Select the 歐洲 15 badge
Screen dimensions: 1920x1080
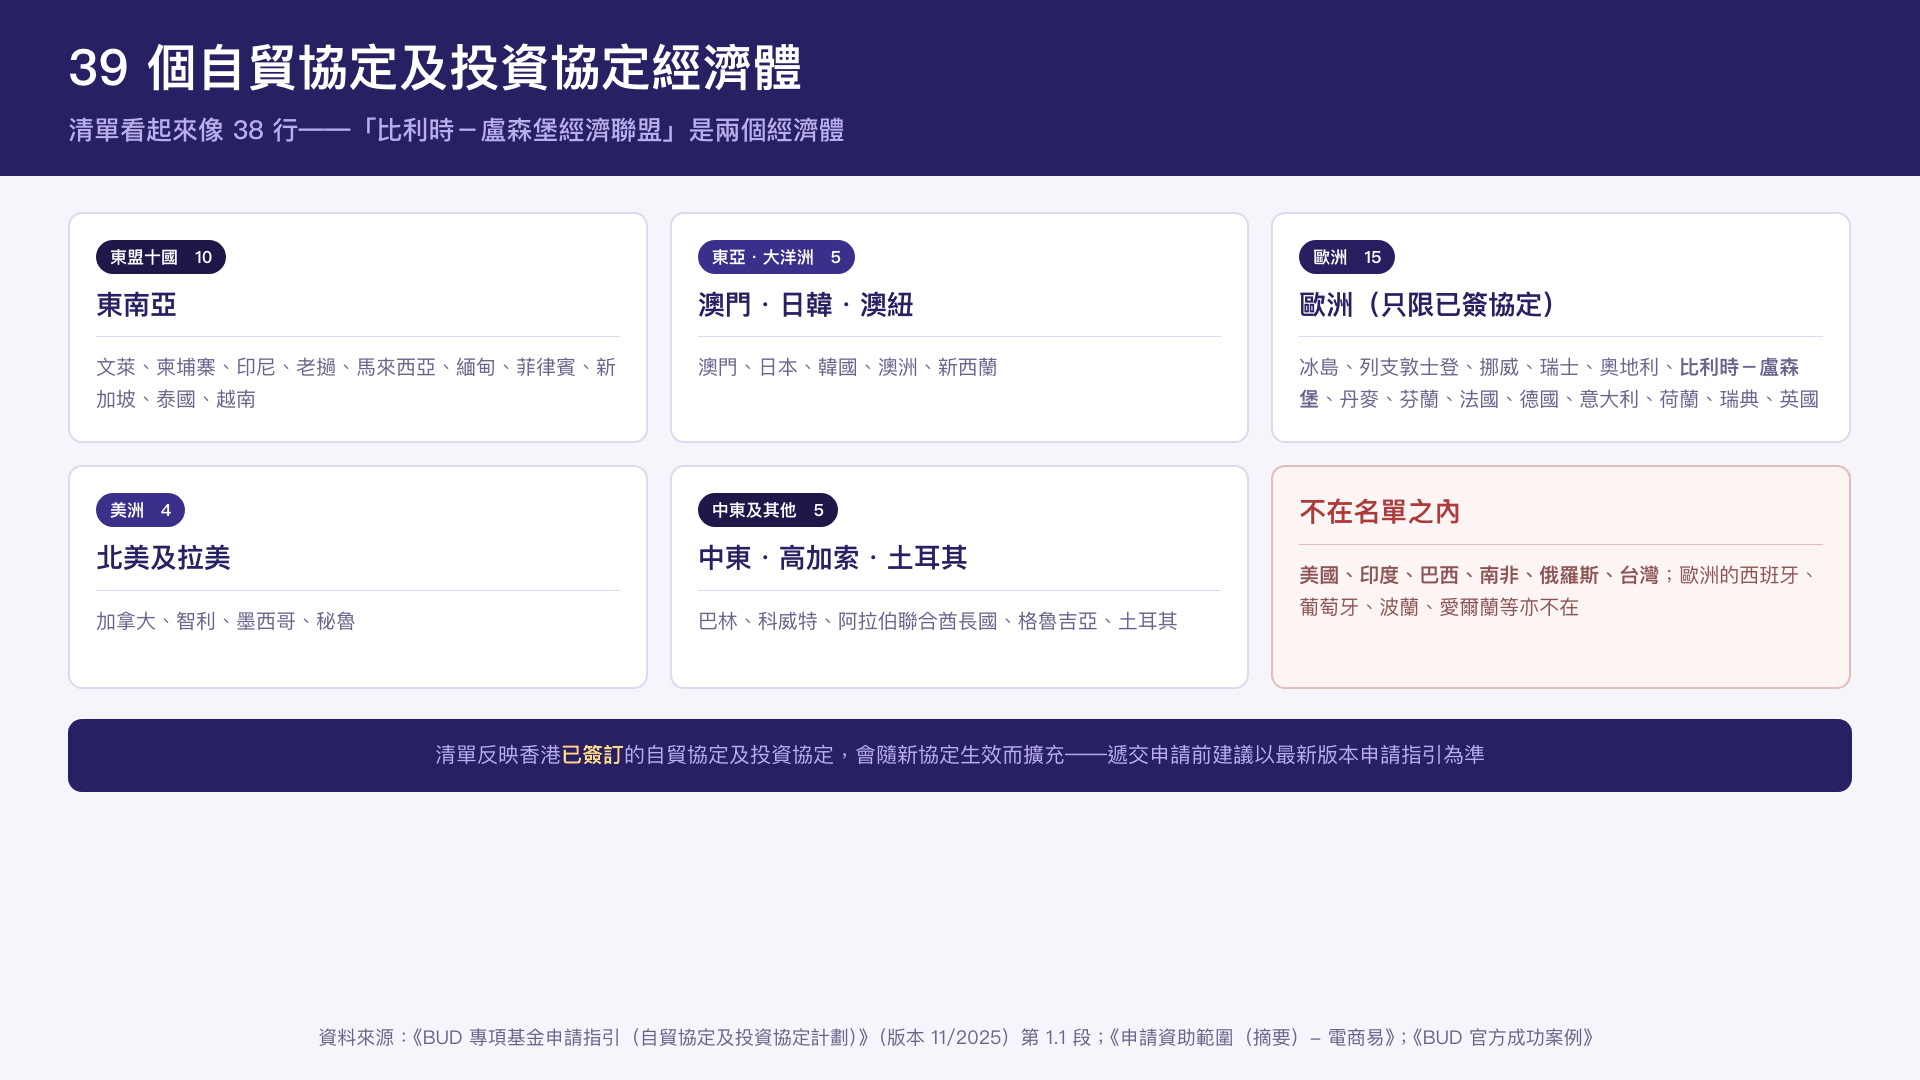(1347, 257)
